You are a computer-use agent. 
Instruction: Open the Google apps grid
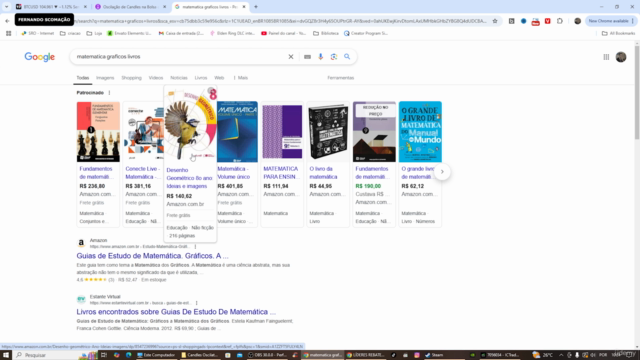[606, 57]
